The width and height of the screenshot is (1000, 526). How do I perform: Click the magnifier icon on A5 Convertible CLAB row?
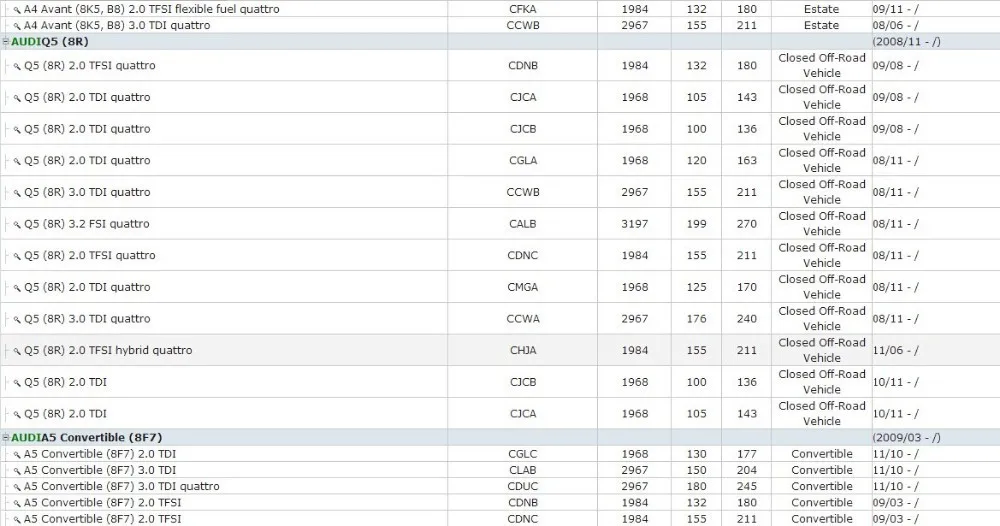click(x=17, y=471)
